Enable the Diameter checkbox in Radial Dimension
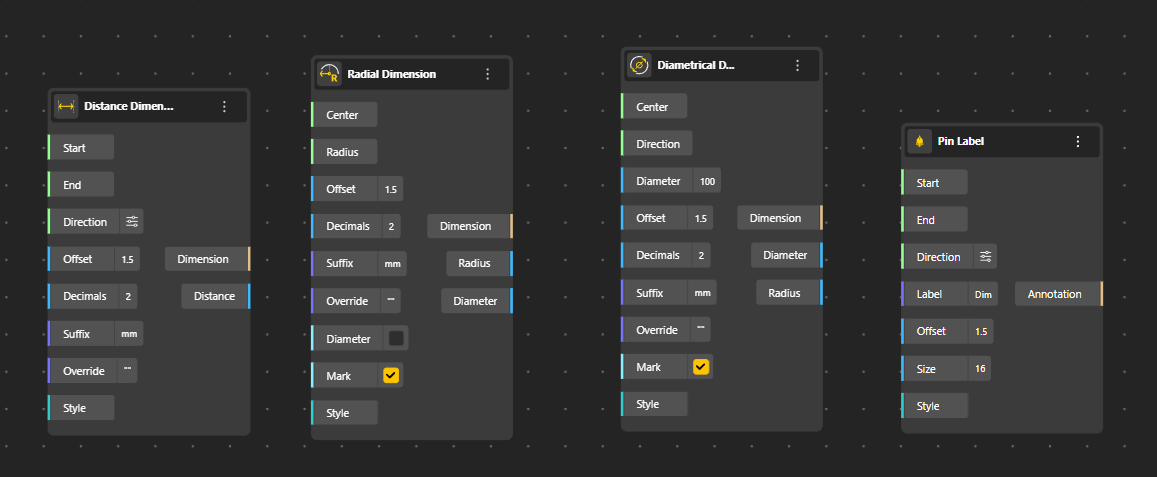This screenshot has width=1157, height=477. [396, 339]
